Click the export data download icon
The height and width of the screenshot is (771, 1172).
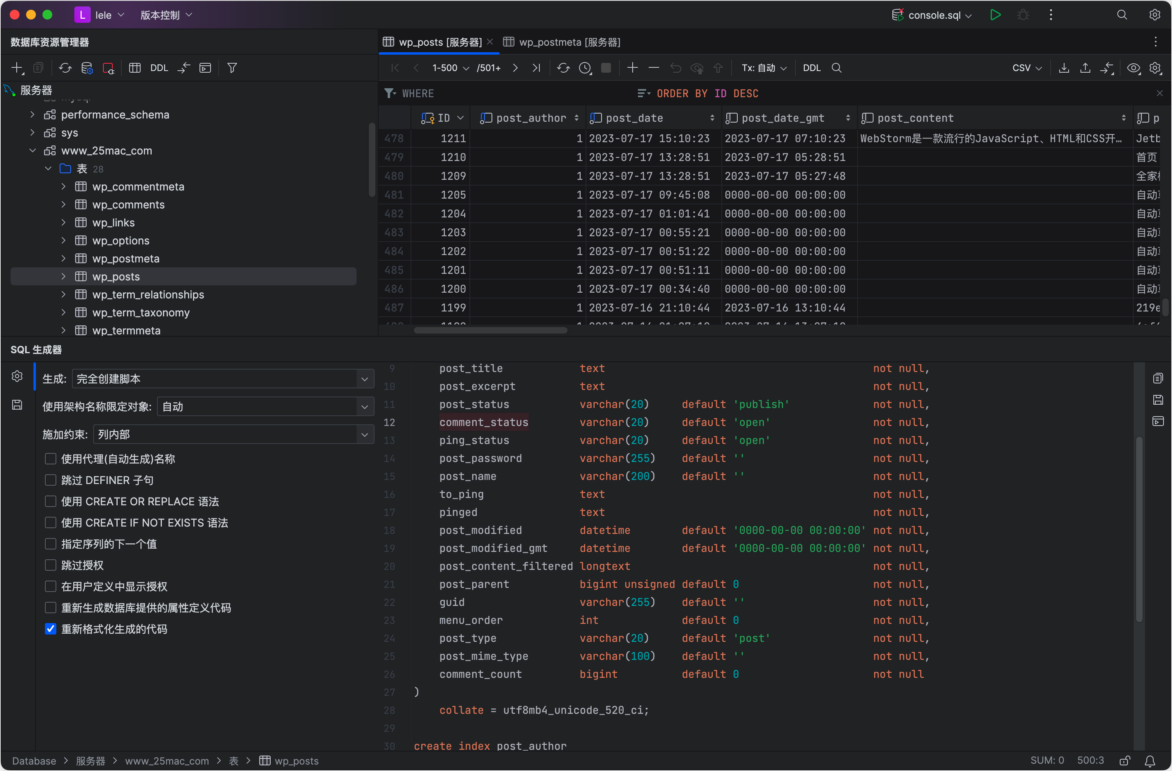1064,68
